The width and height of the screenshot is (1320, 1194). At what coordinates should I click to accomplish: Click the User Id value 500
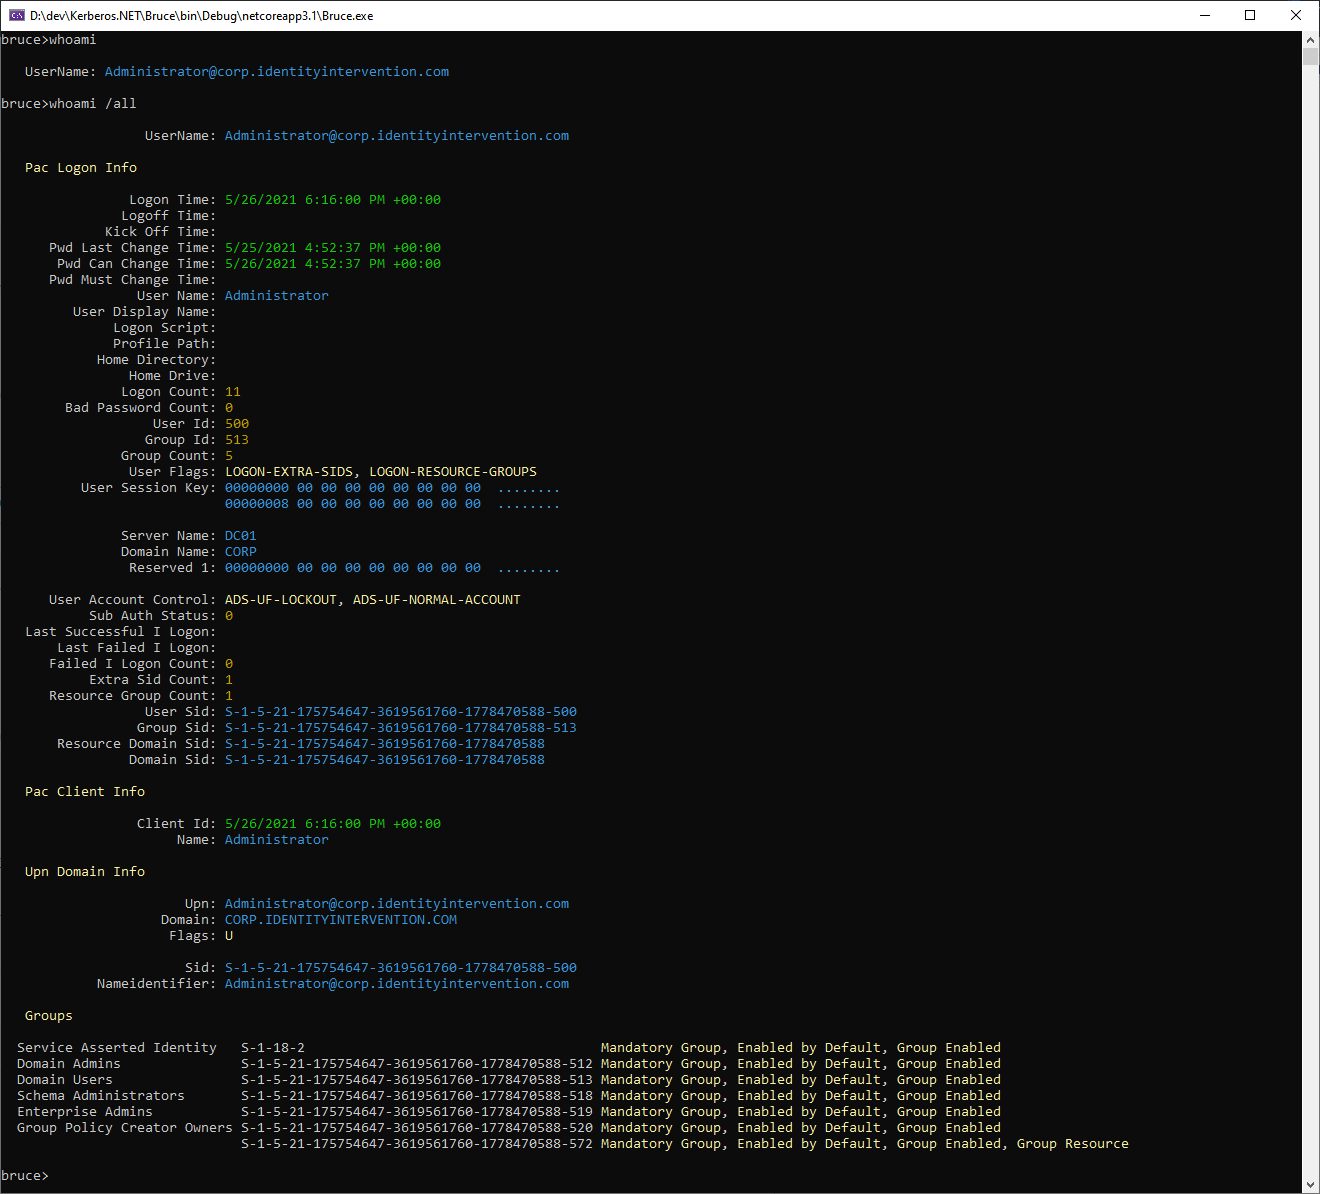click(237, 424)
